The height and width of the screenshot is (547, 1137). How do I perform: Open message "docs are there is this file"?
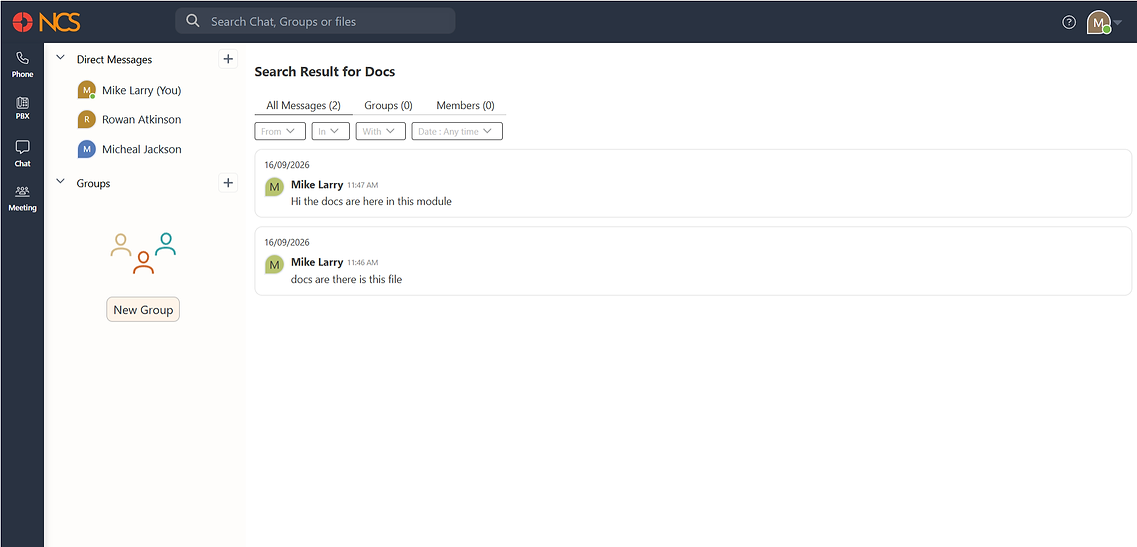pos(347,279)
